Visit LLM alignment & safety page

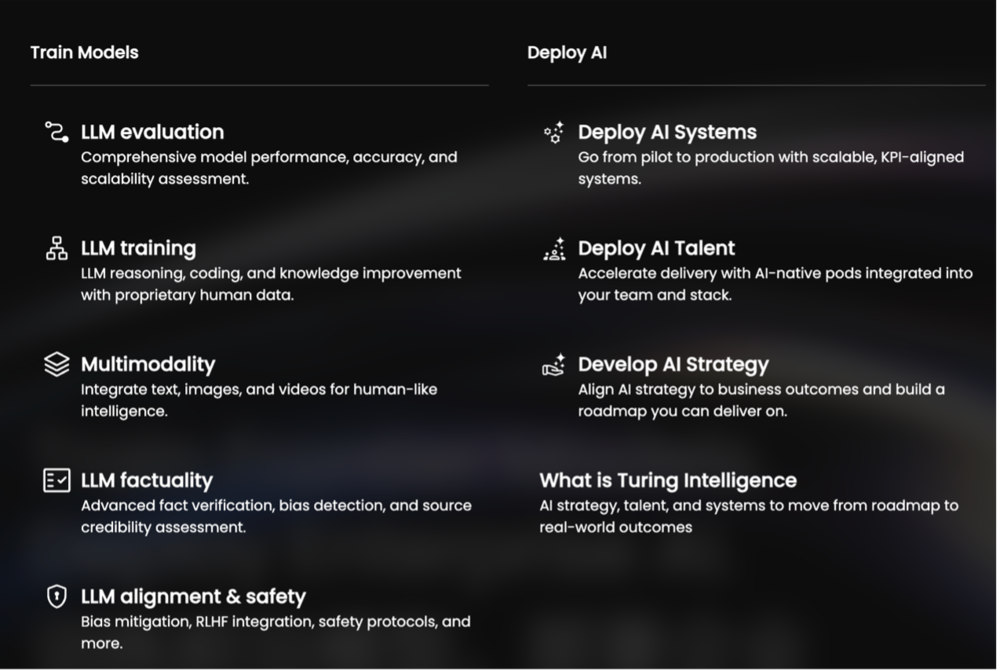tap(193, 597)
